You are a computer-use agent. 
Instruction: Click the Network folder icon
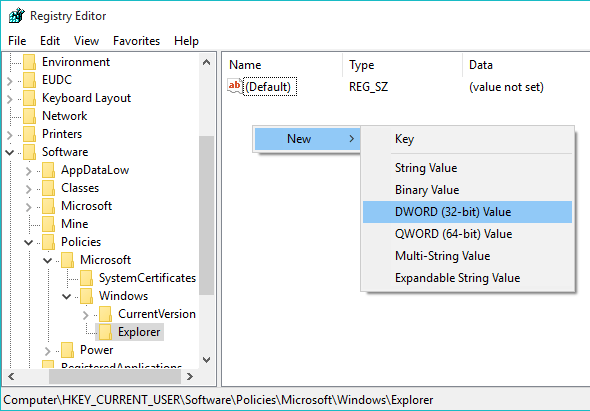(x=29, y=116)
